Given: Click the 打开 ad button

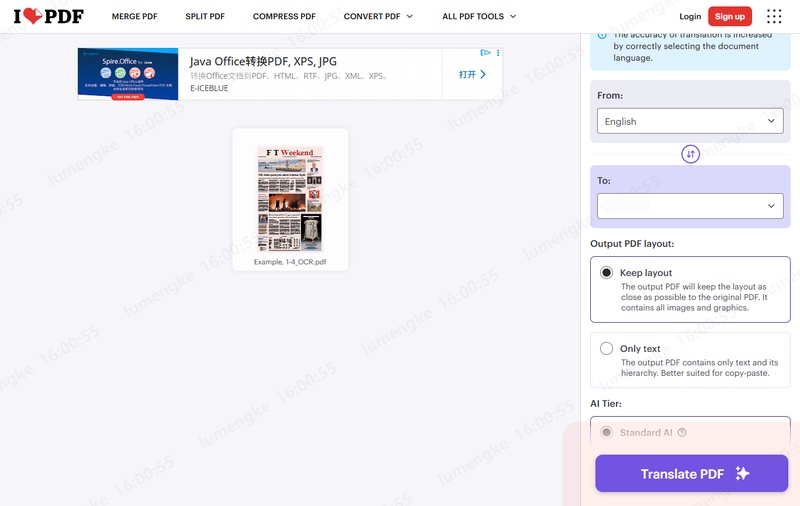Looking at the screenshot, I should coord(472,74).
